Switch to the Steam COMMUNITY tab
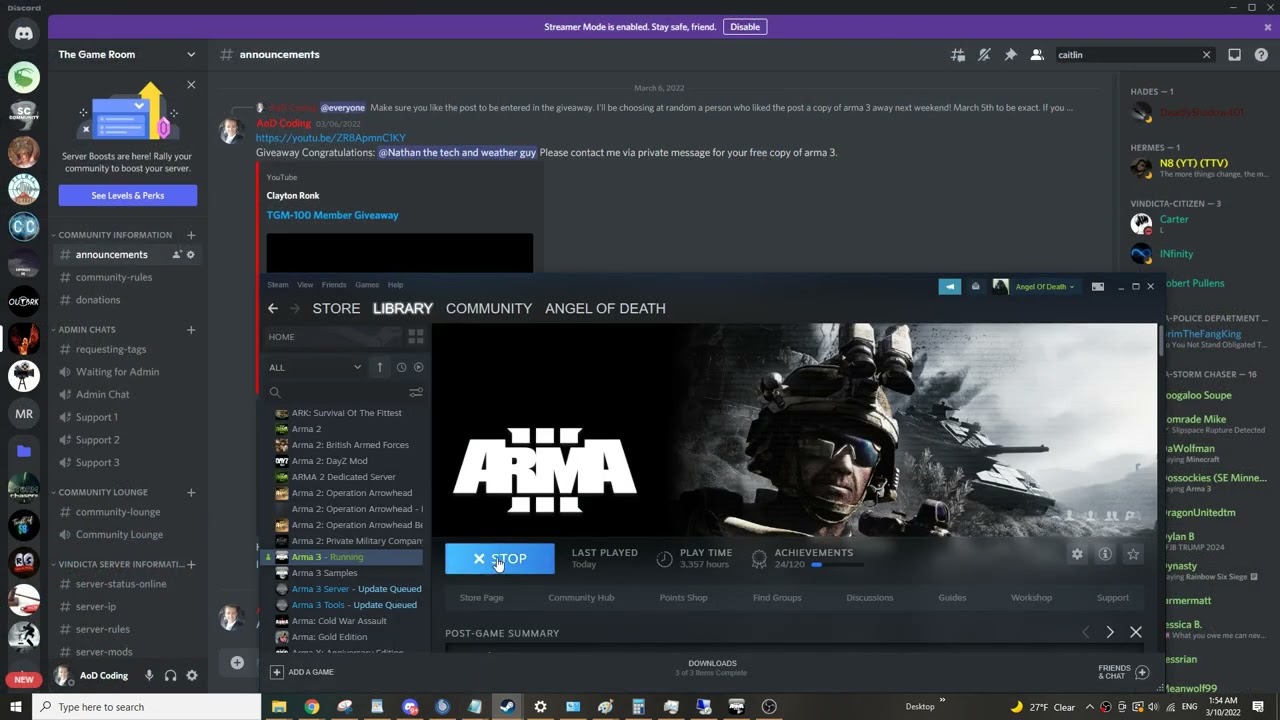The width and height of the screenshot is (1280, 720). 489,308
